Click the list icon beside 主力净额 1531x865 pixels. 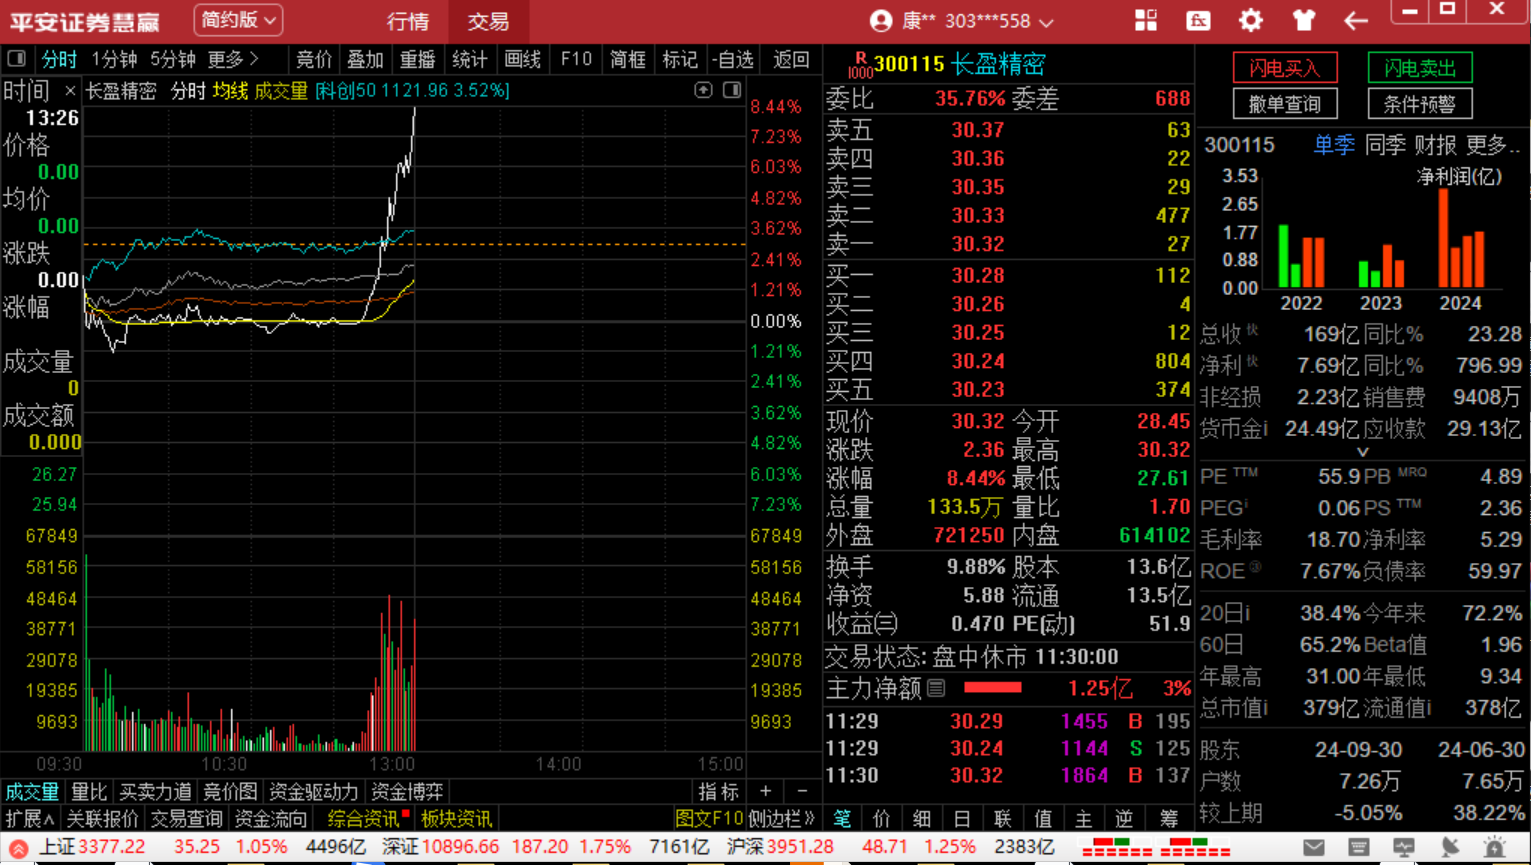936,688
